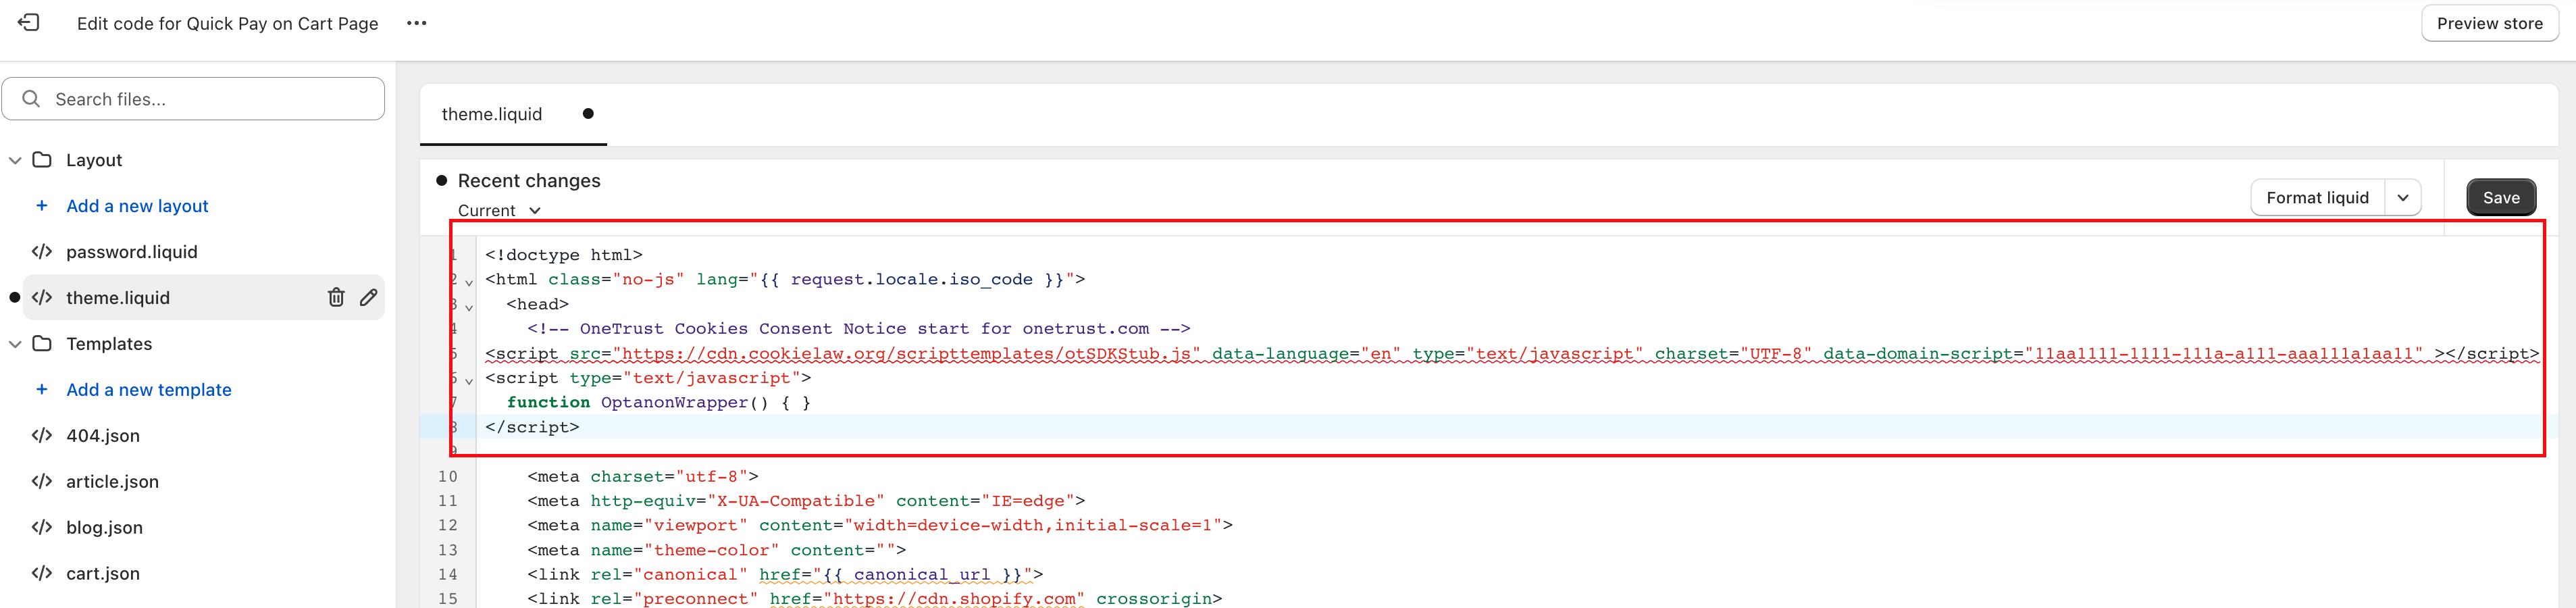
Task: Click Add a new layout link
Action: tap(137, 206)
